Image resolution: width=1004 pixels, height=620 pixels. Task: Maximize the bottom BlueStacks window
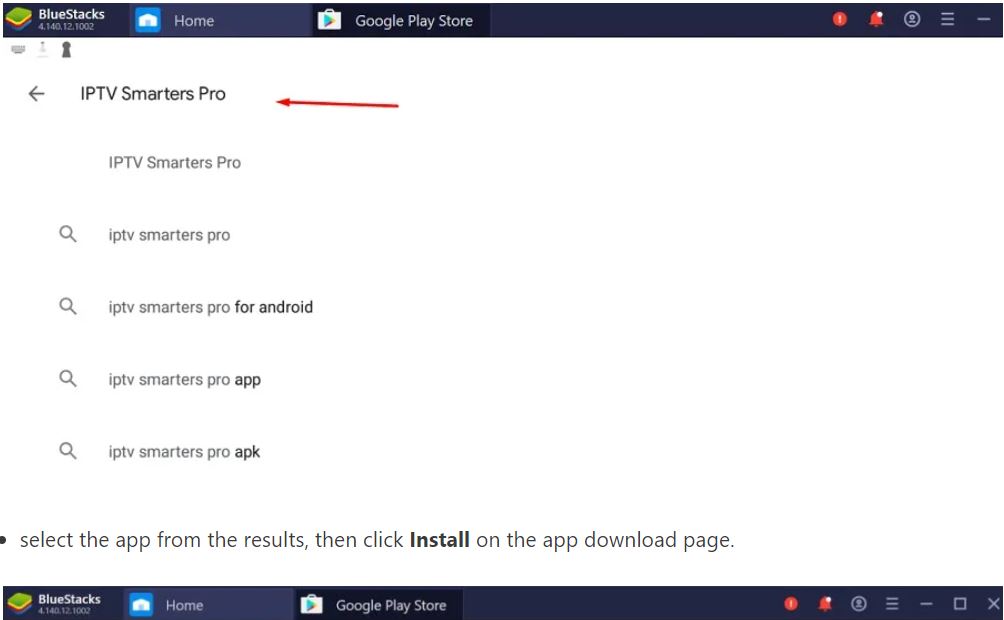coord(960,603)
